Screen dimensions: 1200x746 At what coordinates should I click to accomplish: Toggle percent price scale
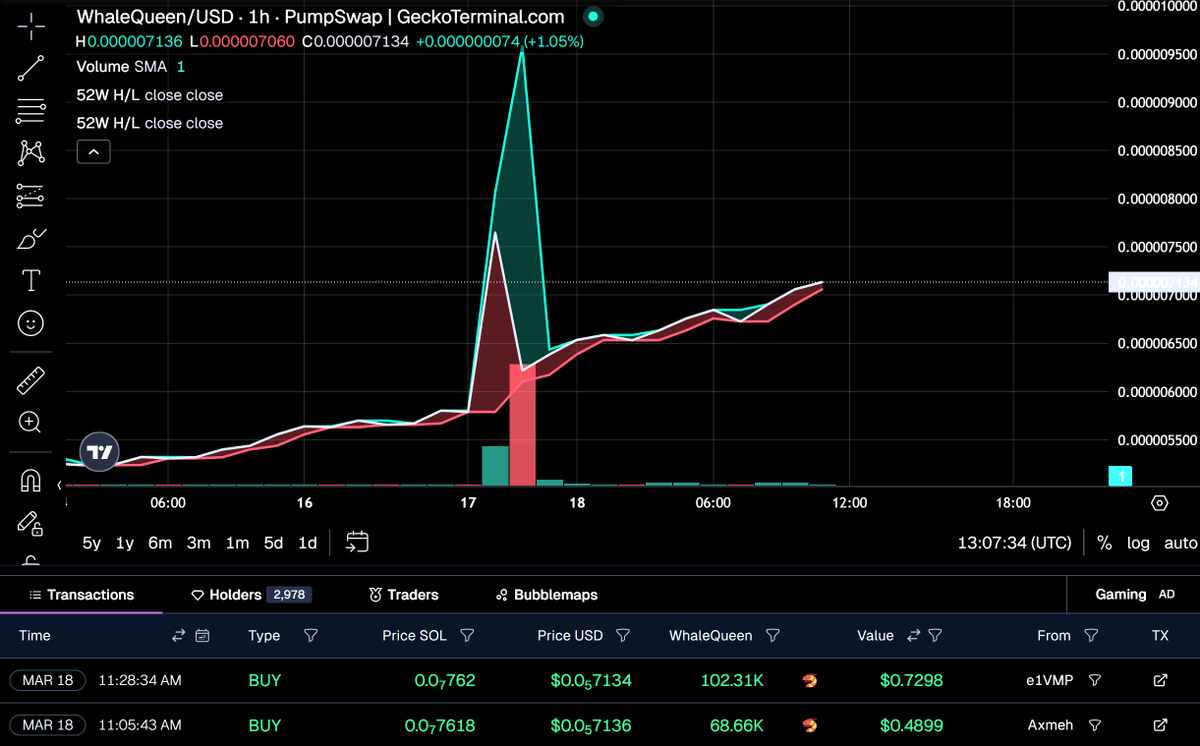click(1104, 543)
